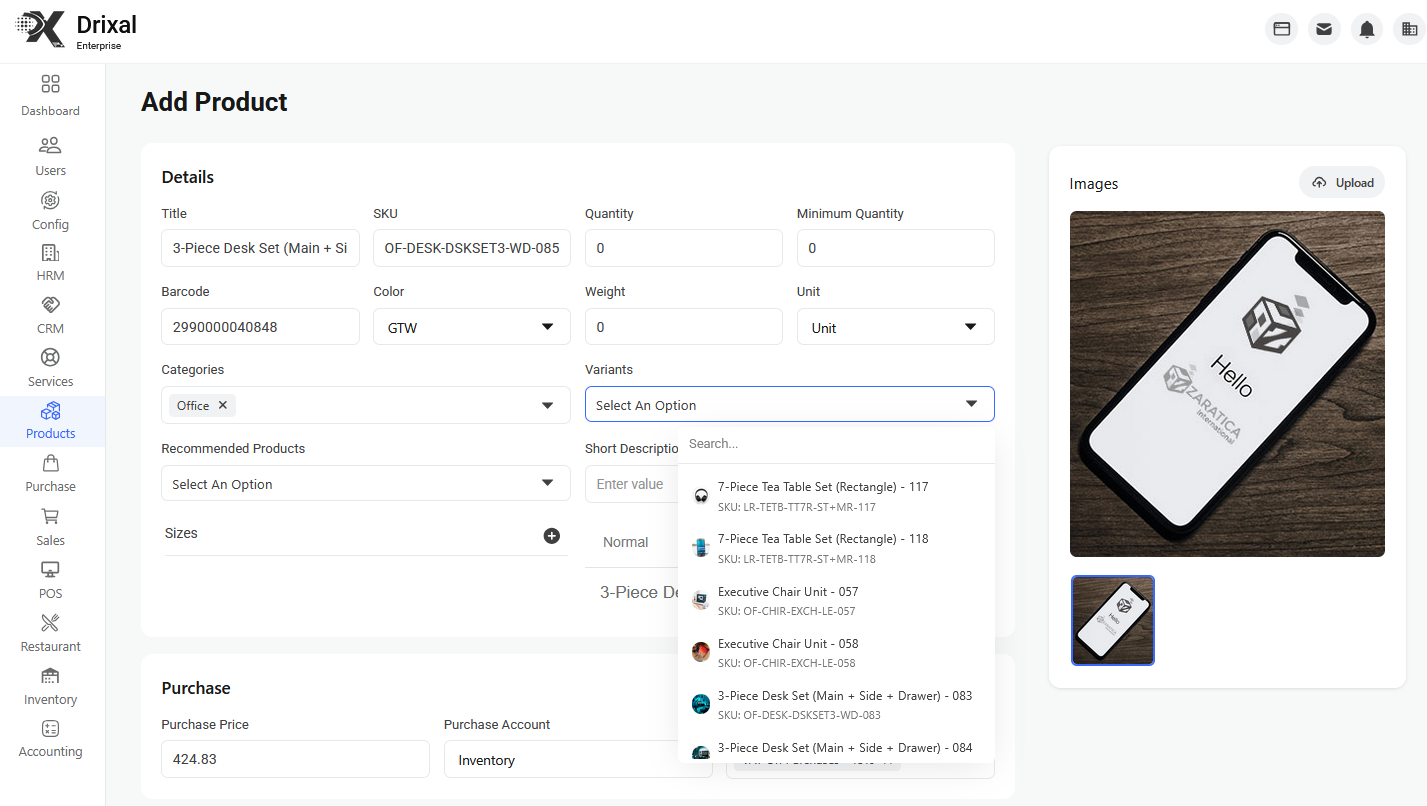Open Config in sidebar

50,210
